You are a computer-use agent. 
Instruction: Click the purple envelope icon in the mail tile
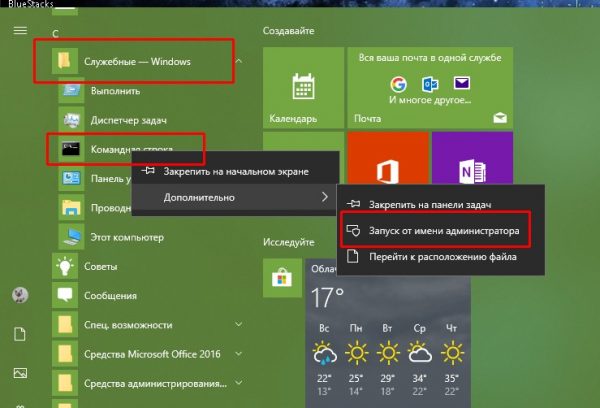tap(461, 83)
